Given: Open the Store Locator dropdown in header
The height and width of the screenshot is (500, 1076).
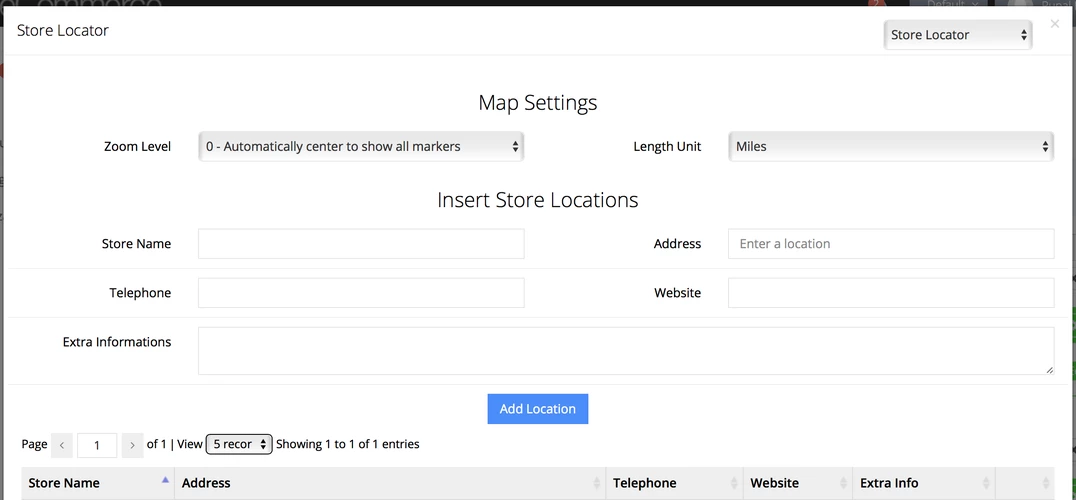Looking at the screenshot, I should [x=957, y=35].
